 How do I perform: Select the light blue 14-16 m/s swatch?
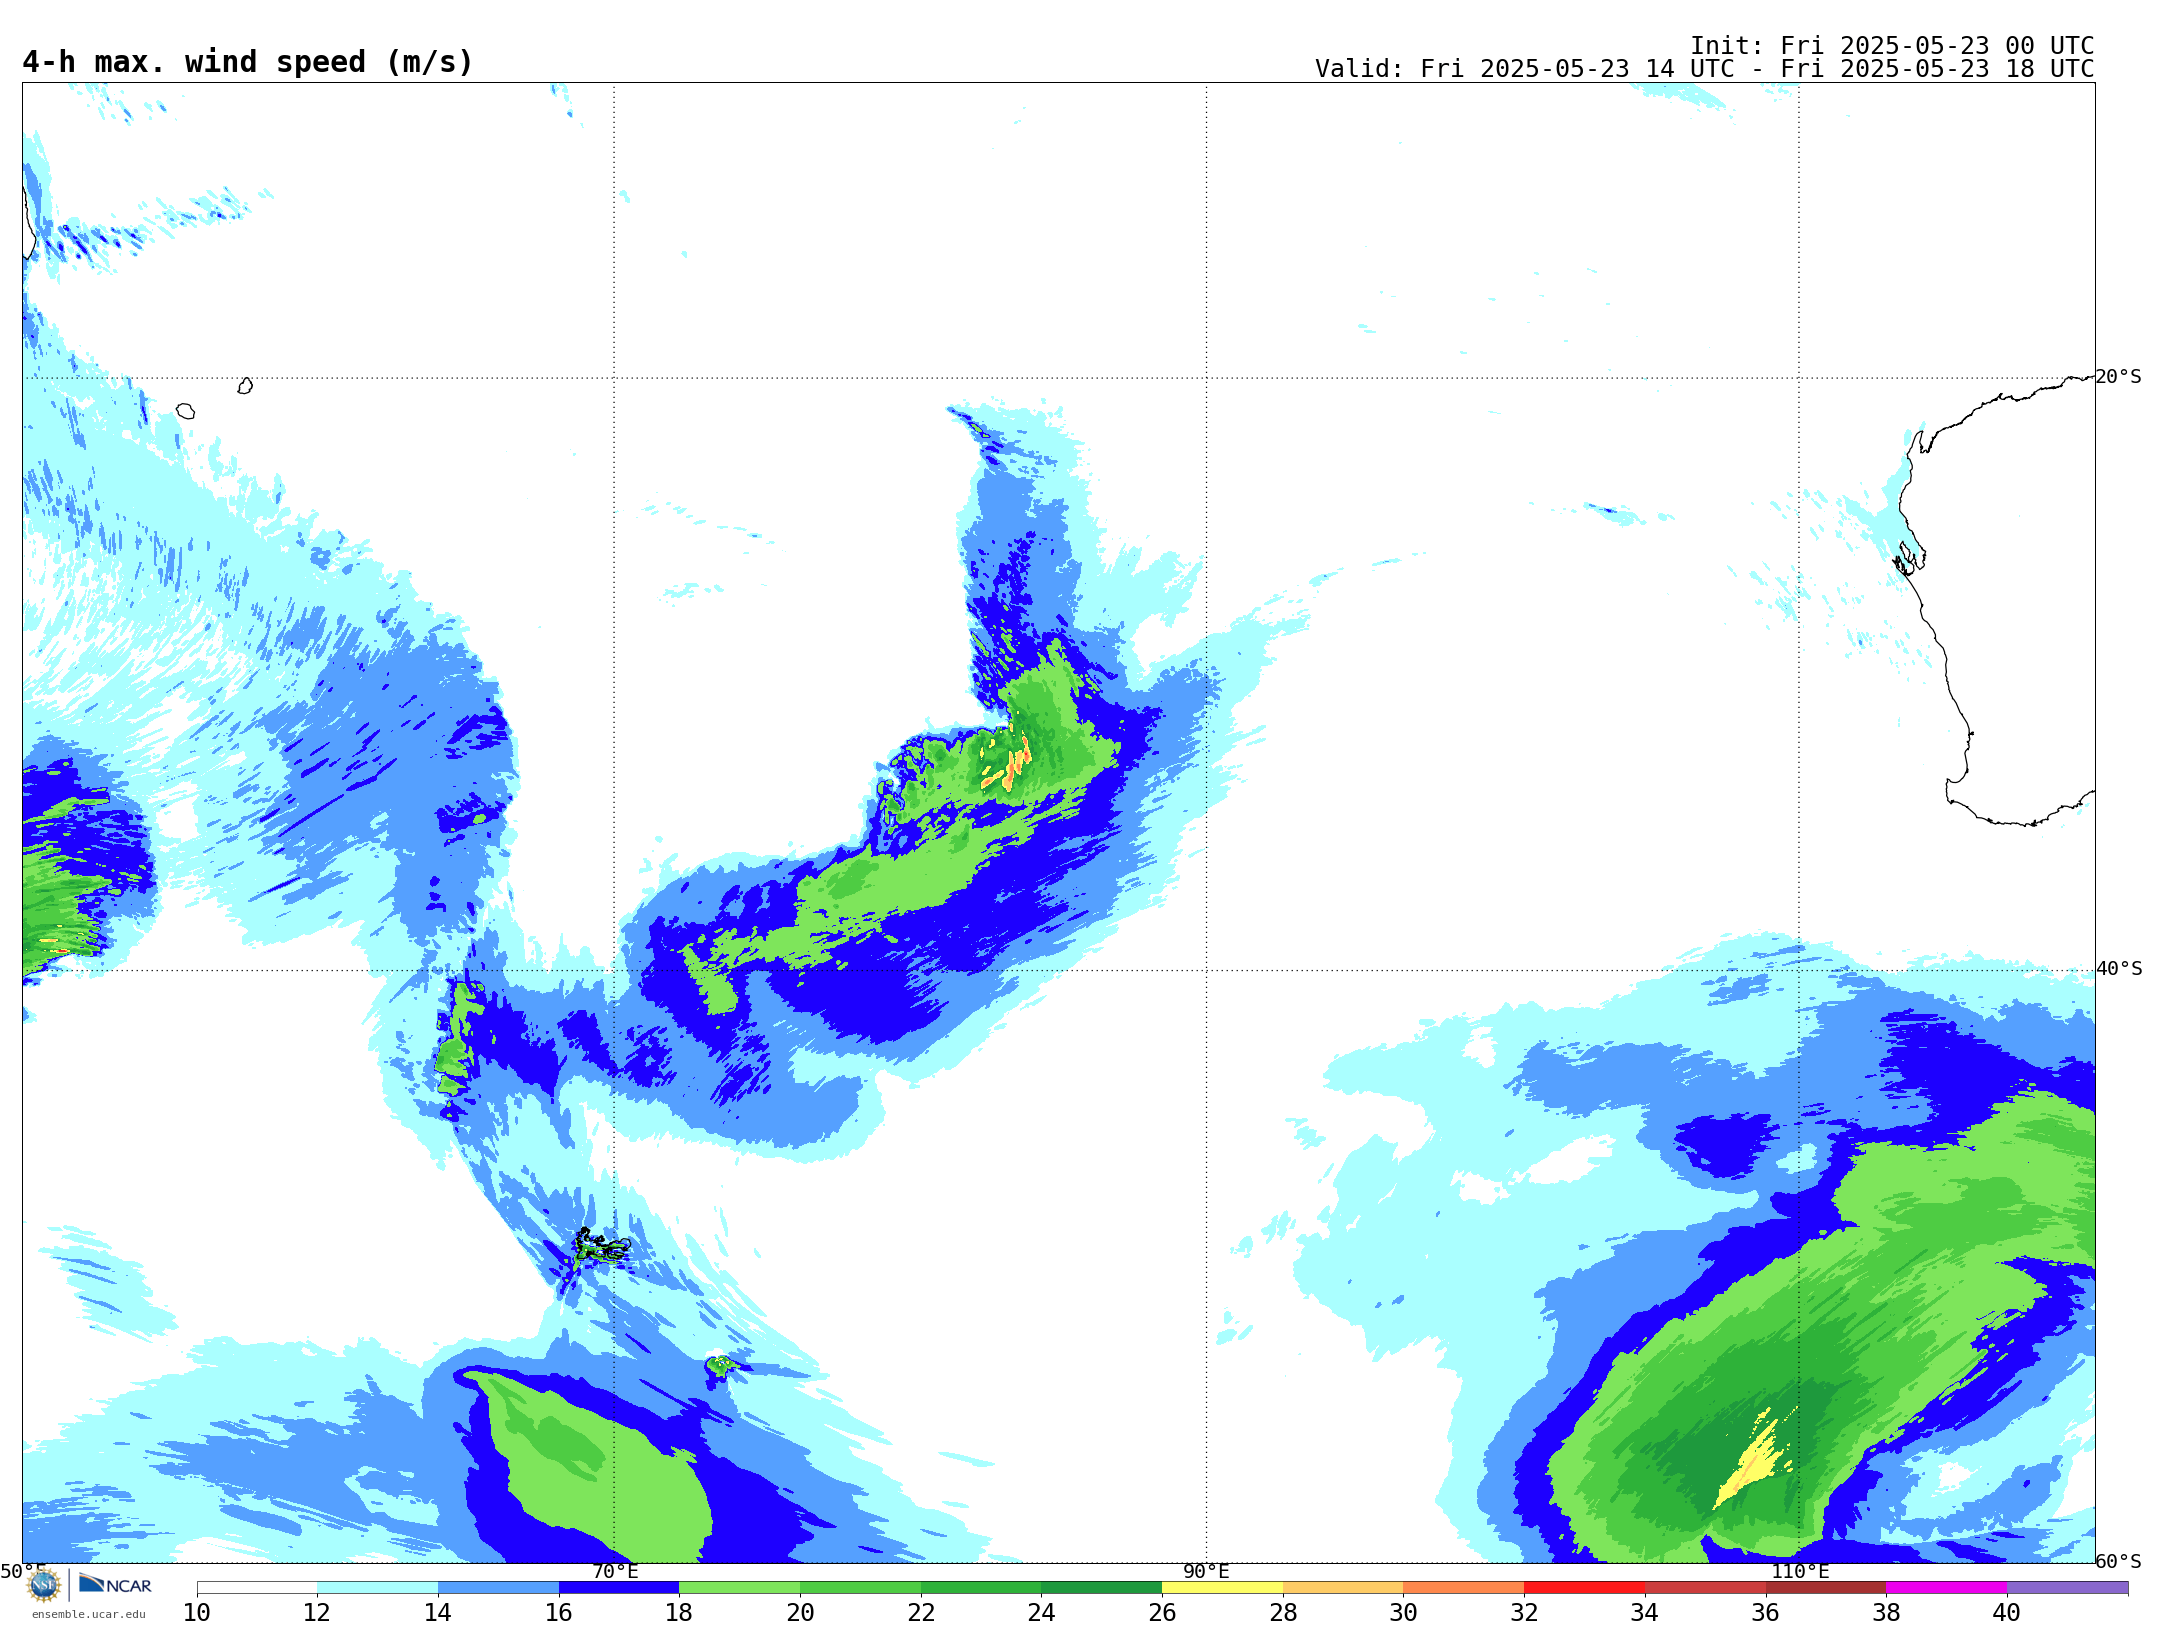tap(498, 1588)
